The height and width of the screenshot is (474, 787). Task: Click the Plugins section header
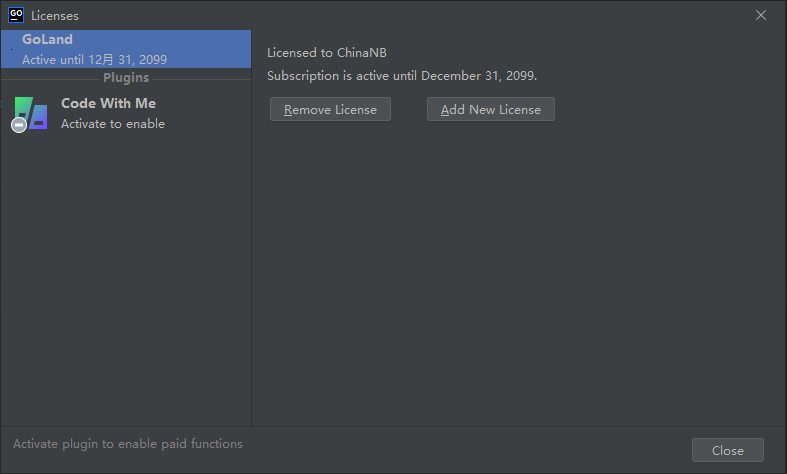coord(126,77)
